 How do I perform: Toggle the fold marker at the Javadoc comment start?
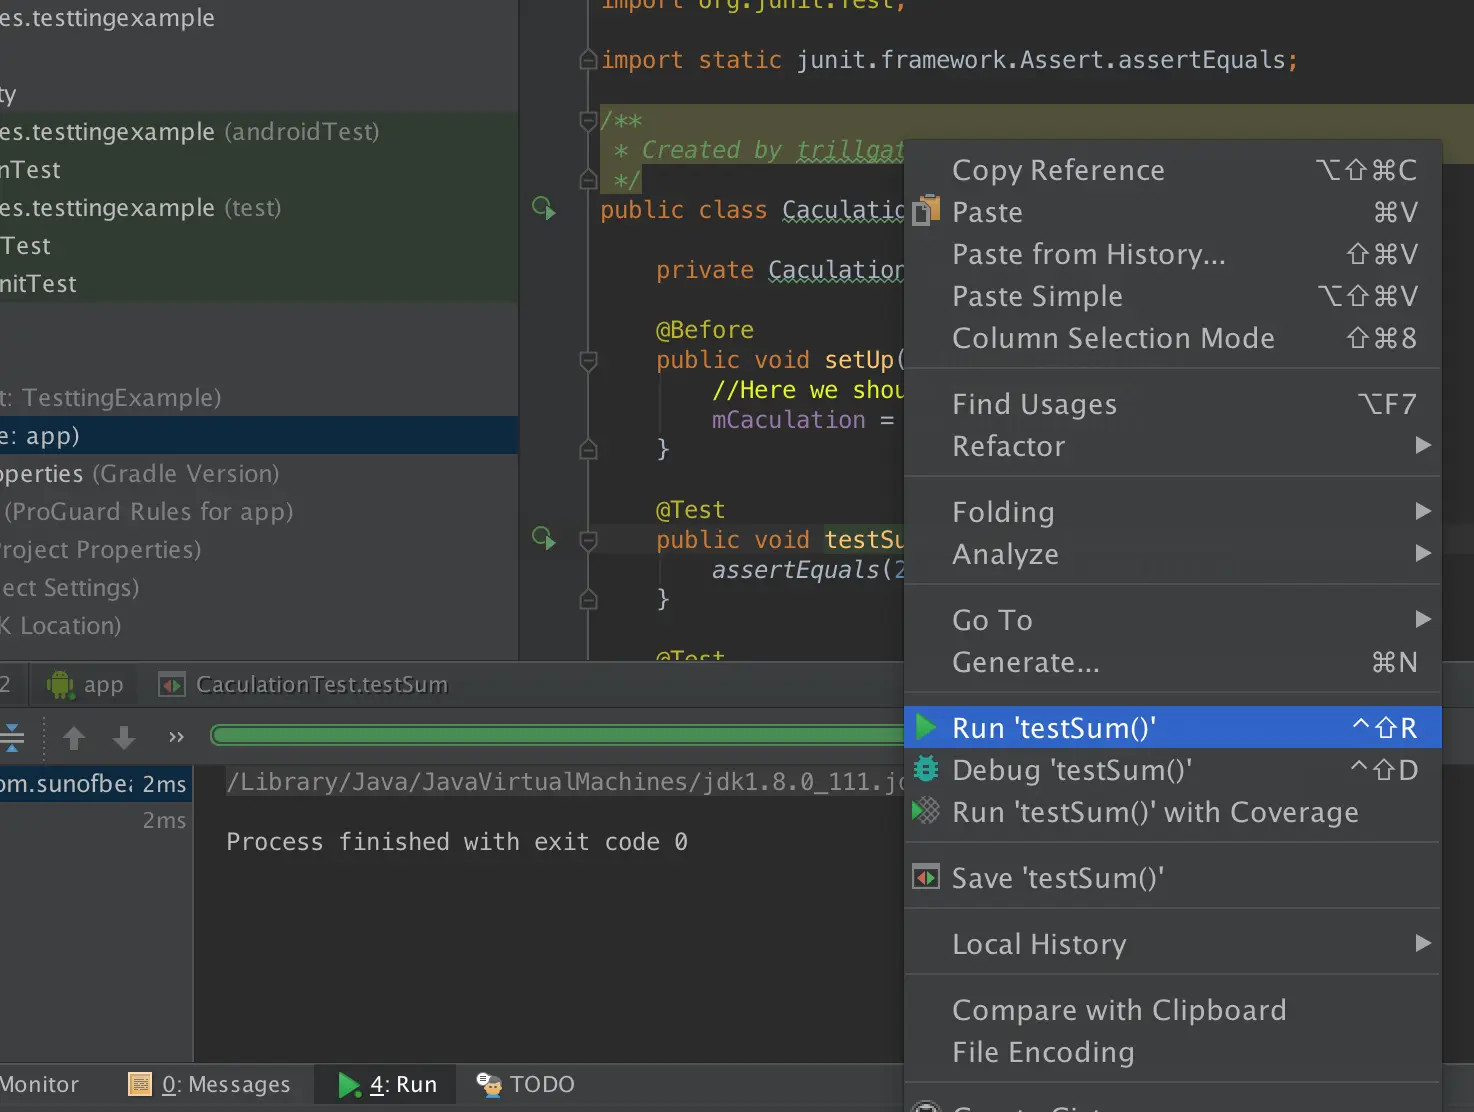click(x=589, y=121)
